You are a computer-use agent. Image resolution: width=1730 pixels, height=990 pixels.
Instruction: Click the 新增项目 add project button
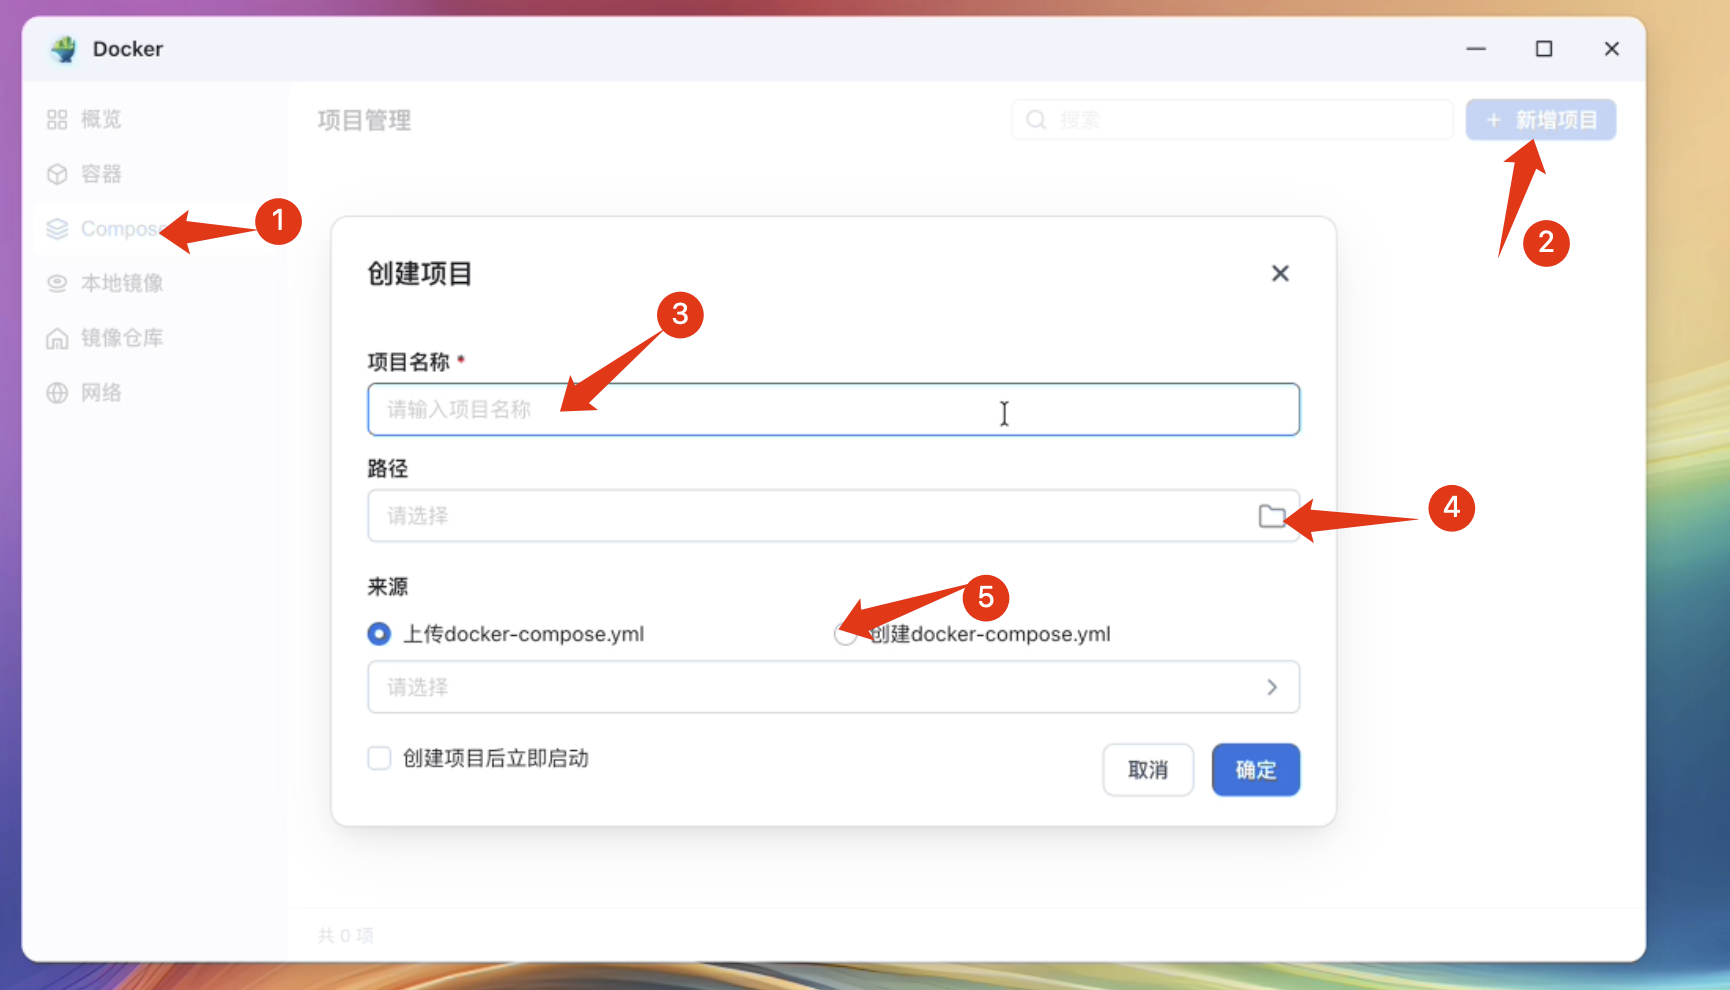click(1540, 120)
